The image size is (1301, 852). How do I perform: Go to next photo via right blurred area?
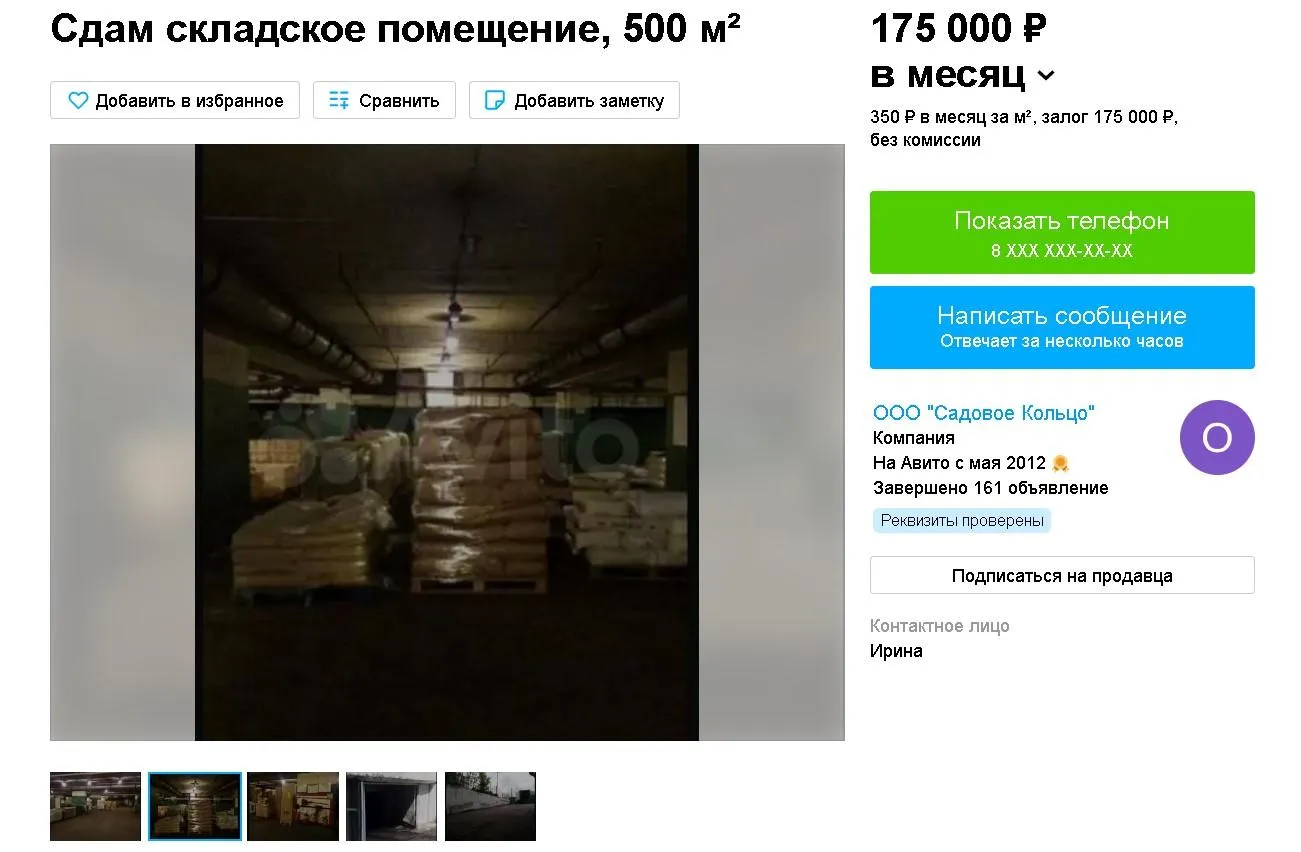coord(771,442)
